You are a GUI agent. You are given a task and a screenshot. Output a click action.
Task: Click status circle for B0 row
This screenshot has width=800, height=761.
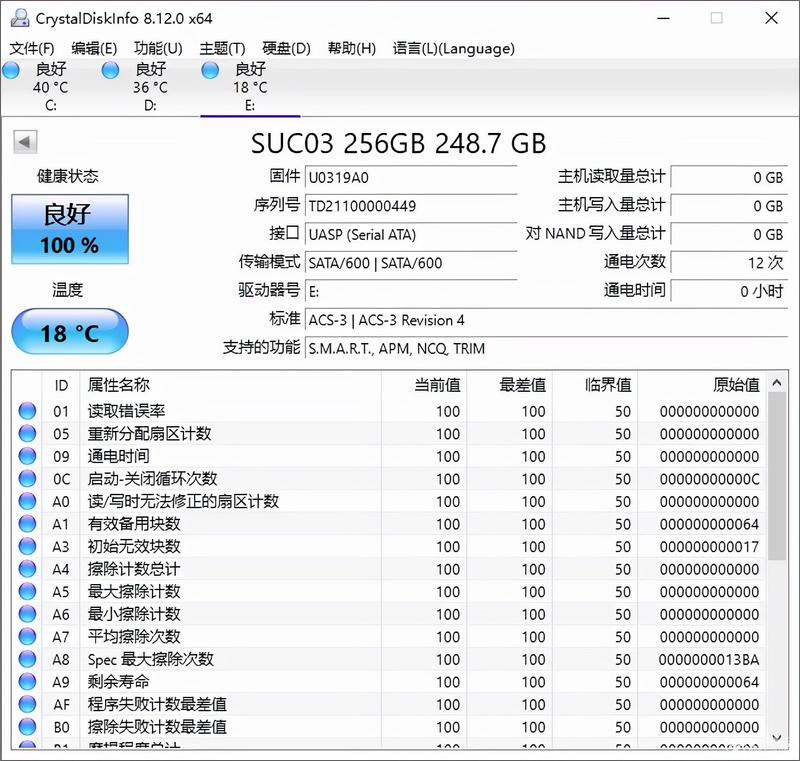tap(27, 726)
